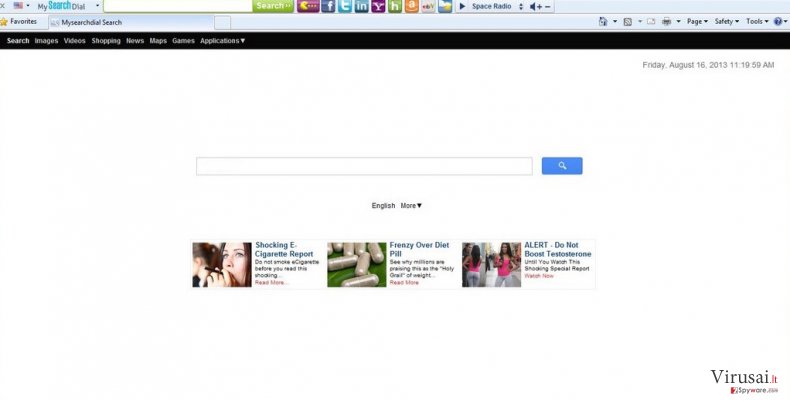Open the Tools menu
This screenshot has height=402, width=790.
757,22
